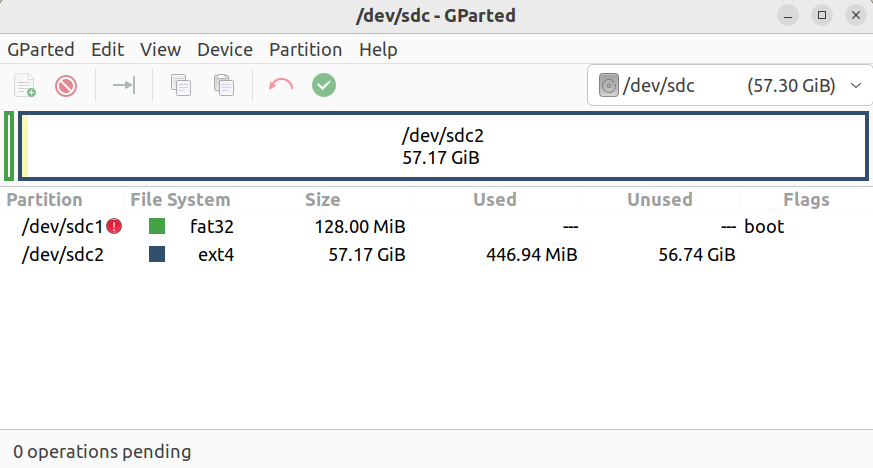Open the /dev/sdc device selector dropdown
873x468 pixels.
pos(730,86)
